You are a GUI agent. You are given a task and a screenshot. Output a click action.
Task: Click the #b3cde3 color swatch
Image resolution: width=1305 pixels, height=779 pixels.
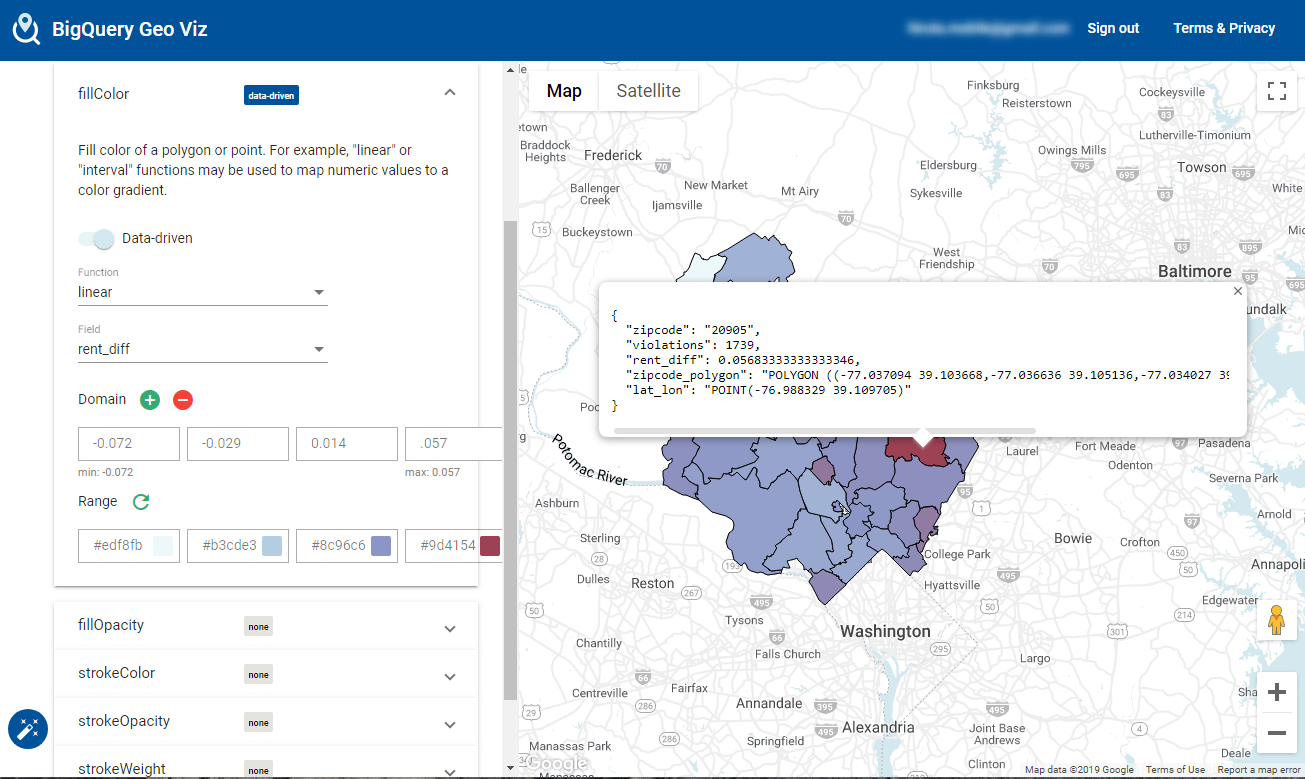(x=272, y=546)
